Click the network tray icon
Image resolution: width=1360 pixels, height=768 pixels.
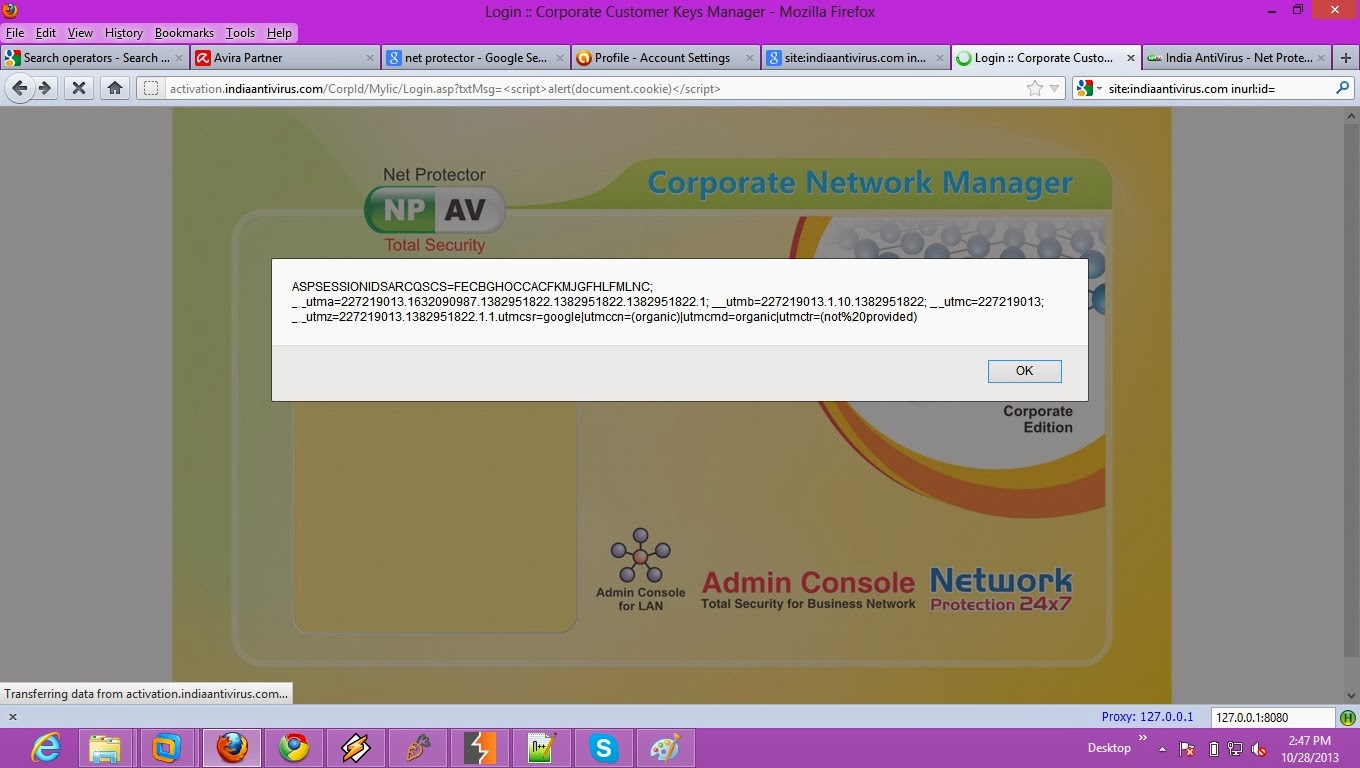point(1236,748)
